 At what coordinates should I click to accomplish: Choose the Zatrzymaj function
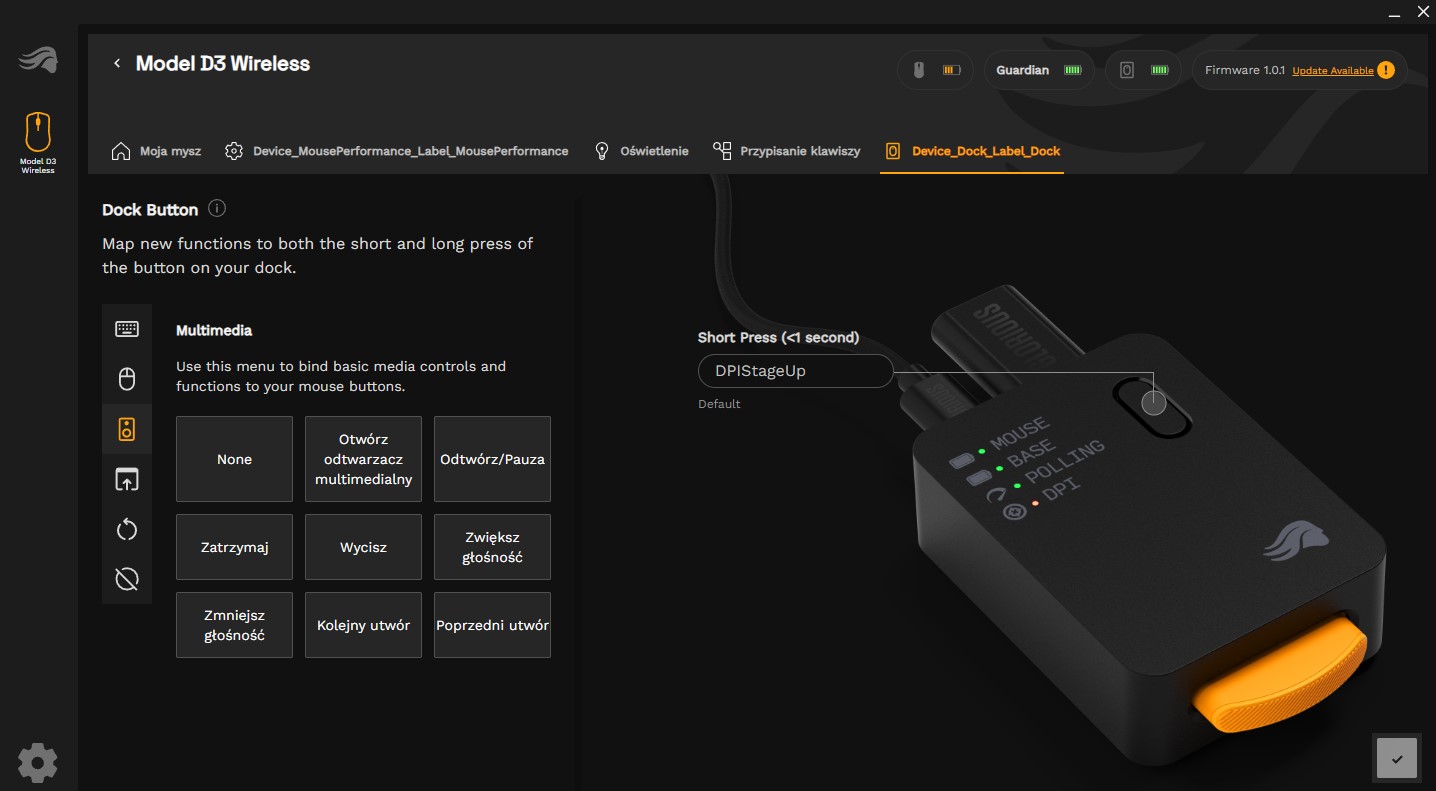(234, 547)
